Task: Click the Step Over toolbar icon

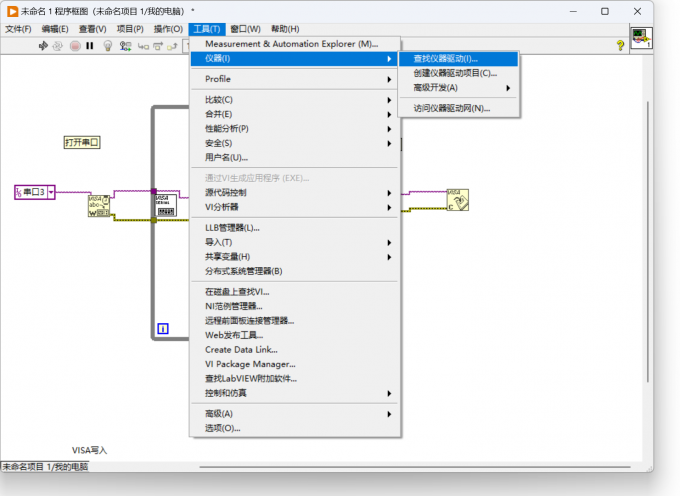Action: 158,46
